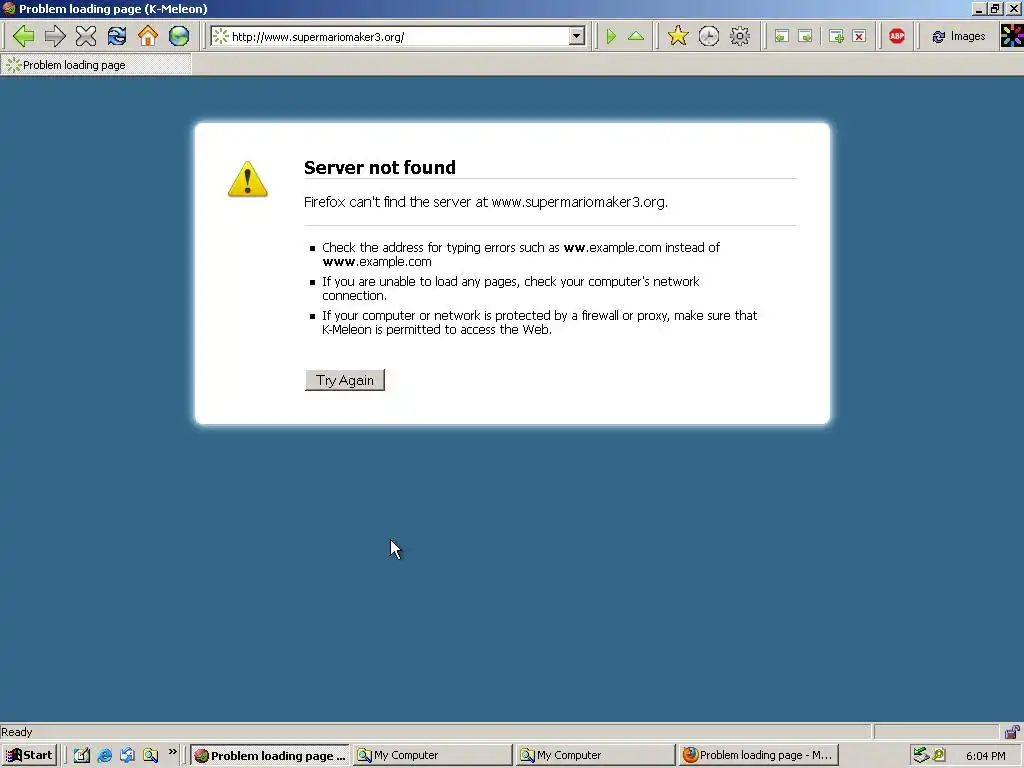Viewport: 1024px width, 768px height.
Task: Click text "Firefox can't find the server"
Action: pyautogui.click(x=387, y=202)
